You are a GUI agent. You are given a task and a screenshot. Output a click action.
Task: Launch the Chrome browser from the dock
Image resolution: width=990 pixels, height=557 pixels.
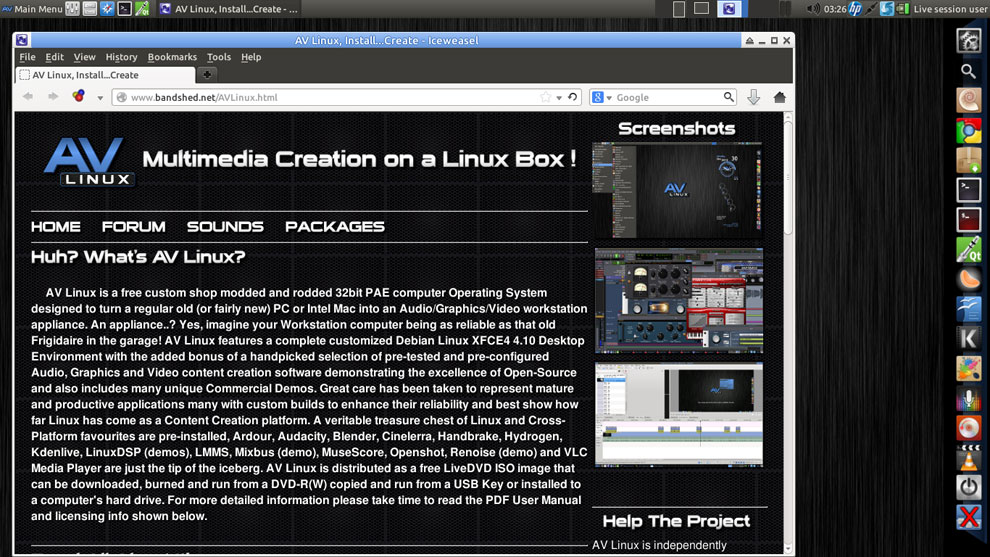tap(969, 131)
